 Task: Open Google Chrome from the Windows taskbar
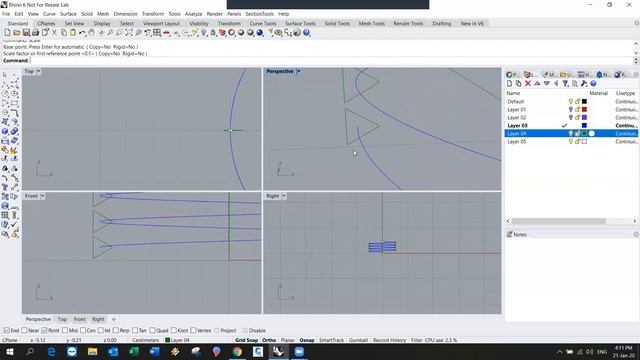pos(237,351)
